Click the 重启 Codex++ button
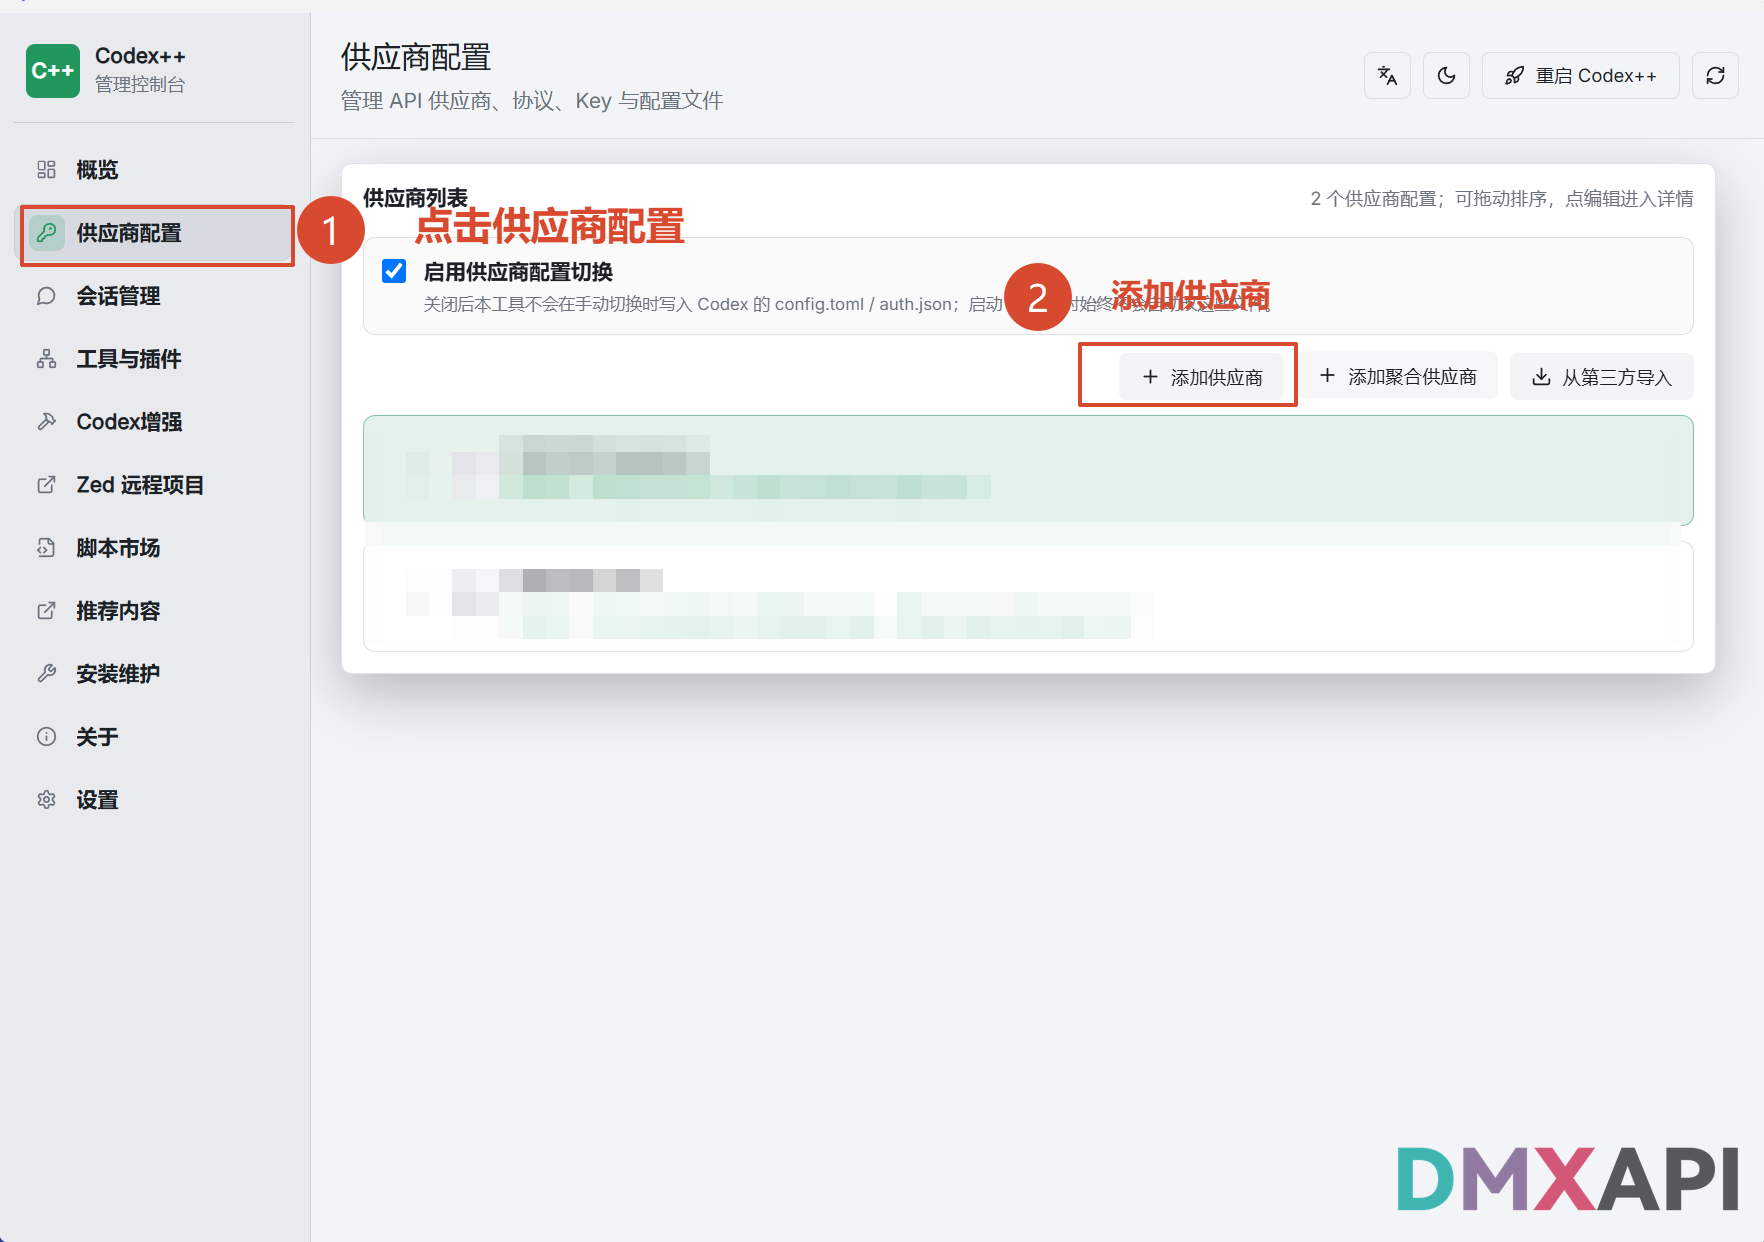This screenshot has width=1764, height=1242. point(1580,76)
